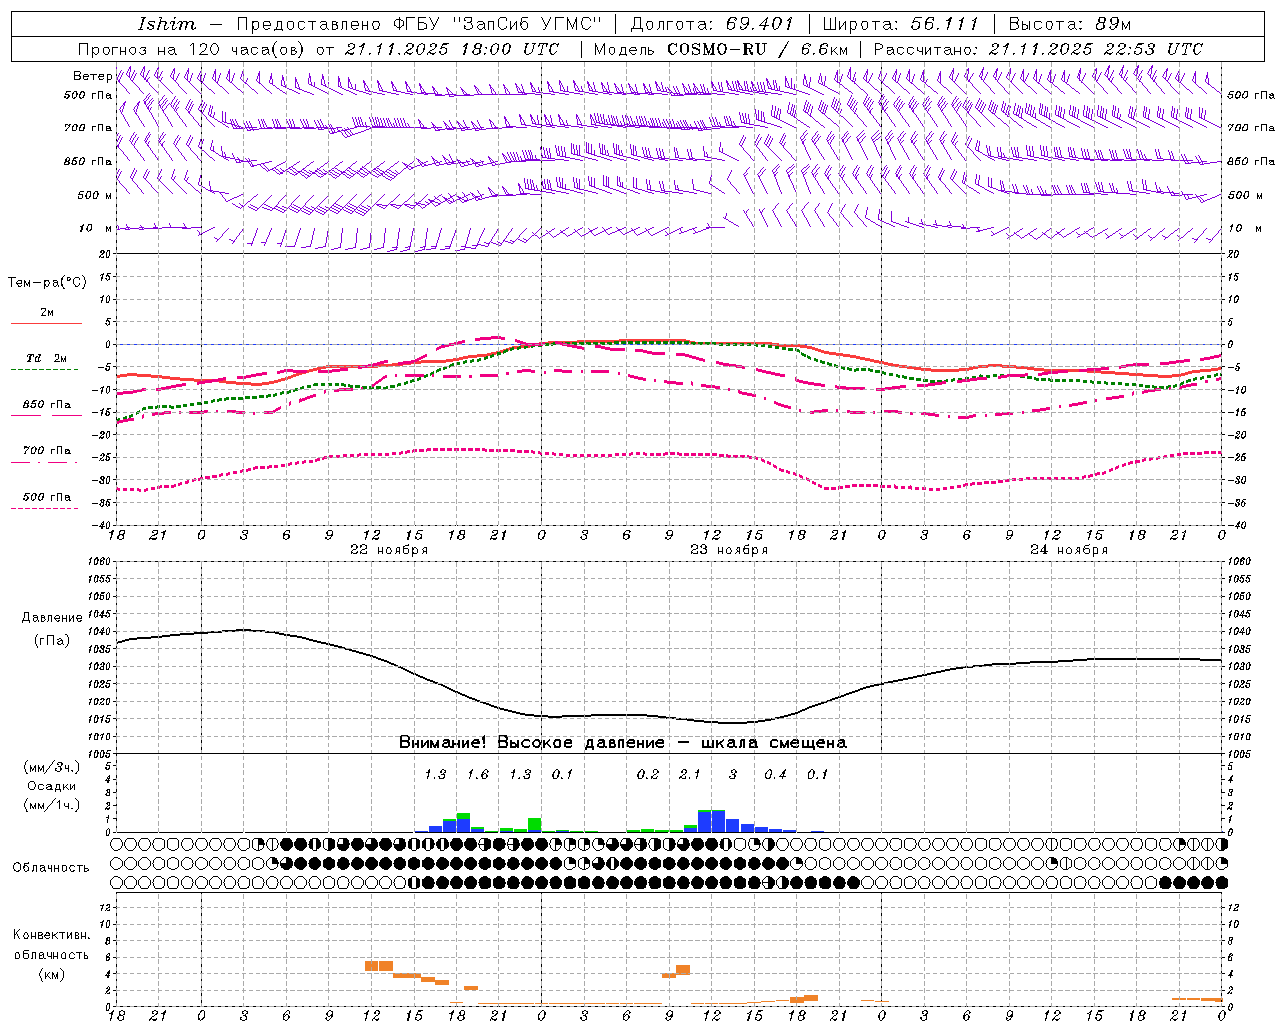1280x1024 pixels.
Task: Select the elevation text "Высота: 89м"
Action: pyautogui.click(x=1070, y=23)
